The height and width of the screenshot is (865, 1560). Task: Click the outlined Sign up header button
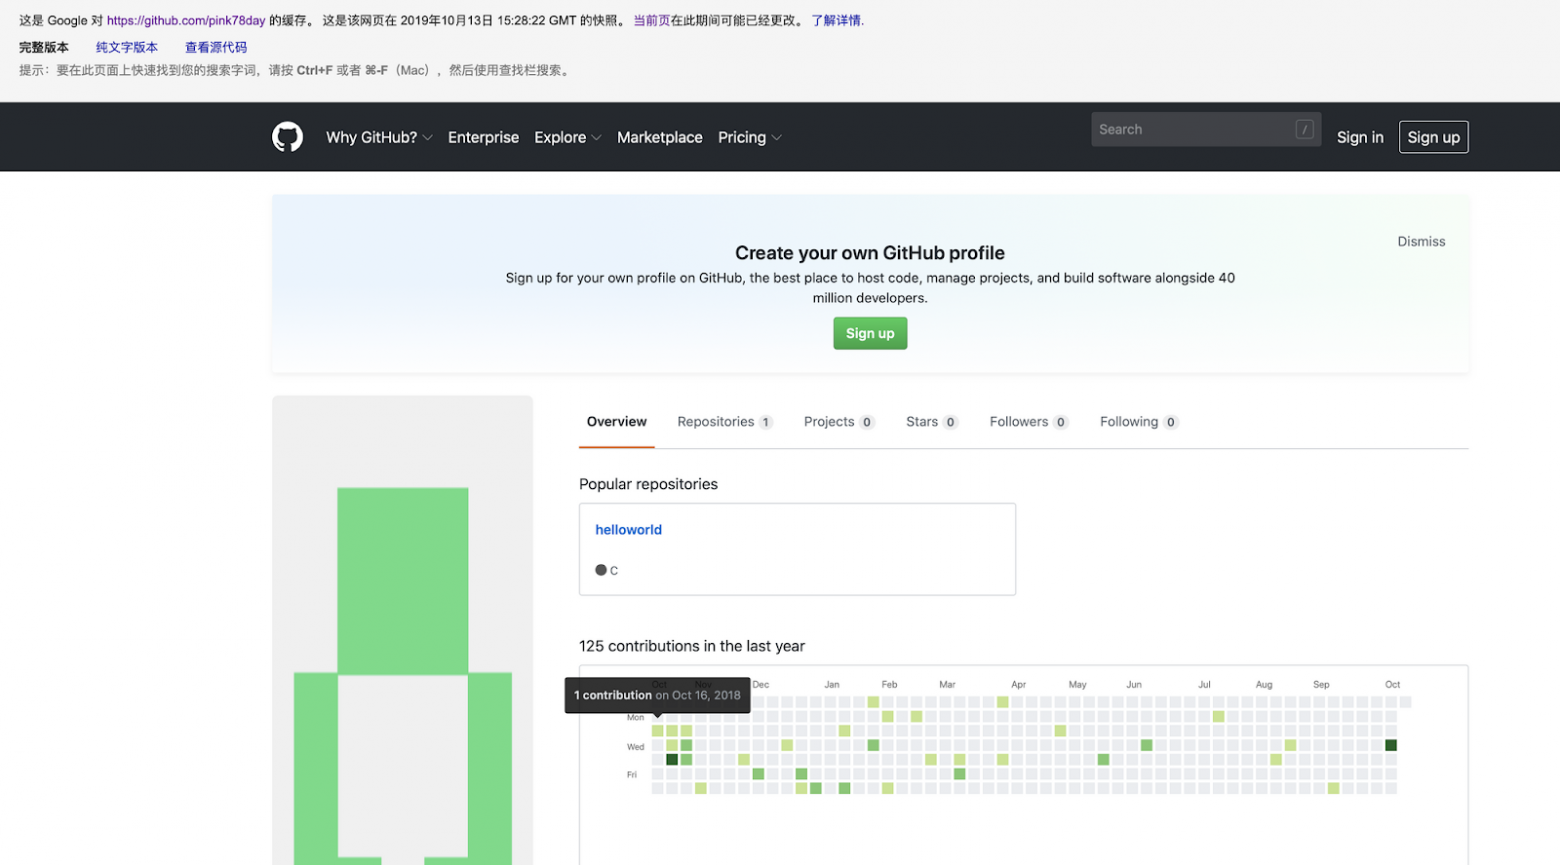tap(1434, 137)
